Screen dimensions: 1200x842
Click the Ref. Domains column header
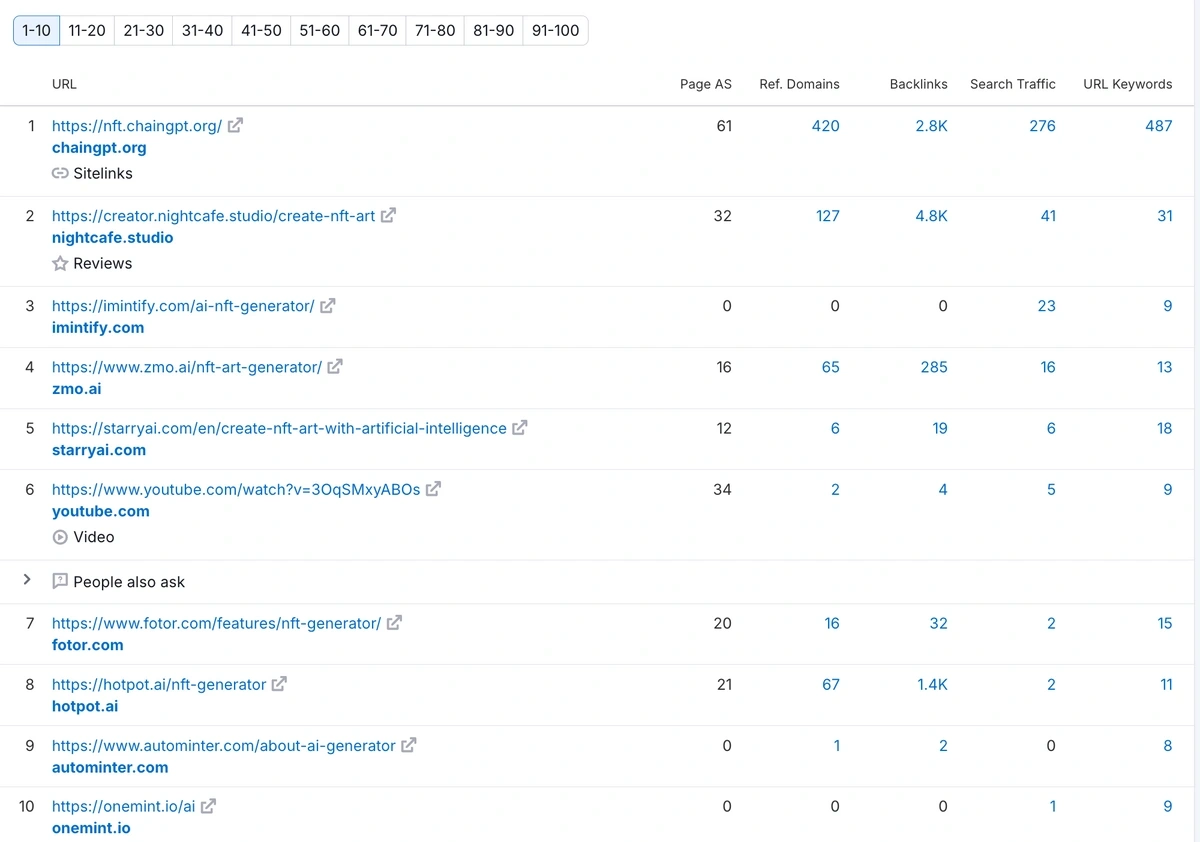(x=799, y=84)
